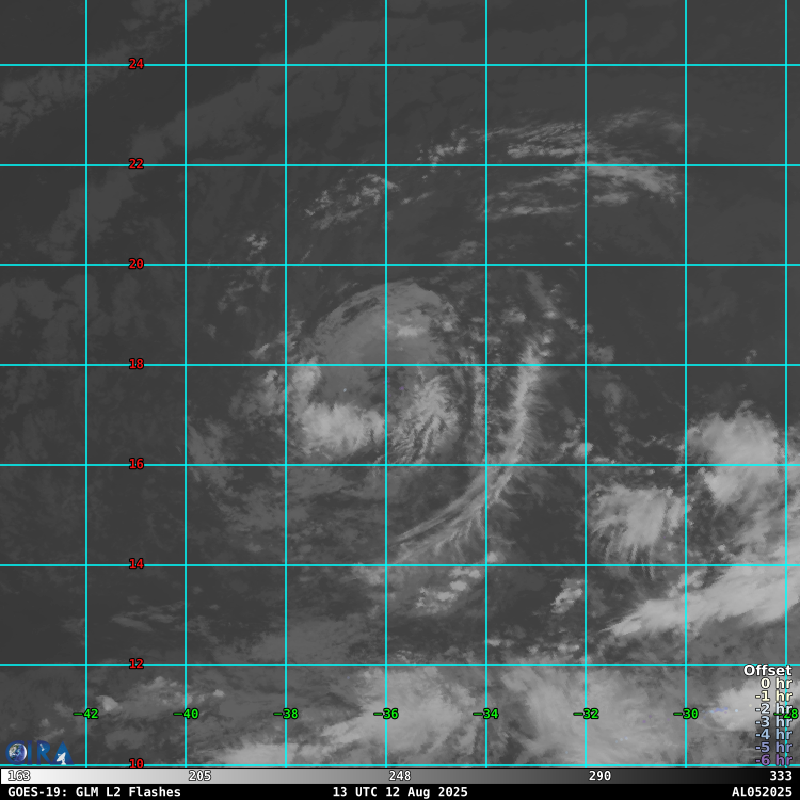Viewport: 800px width, 800px height.
Task: Click the 13 UTC 12 Aug 2025 timestamp
Action: coord(400,792)
